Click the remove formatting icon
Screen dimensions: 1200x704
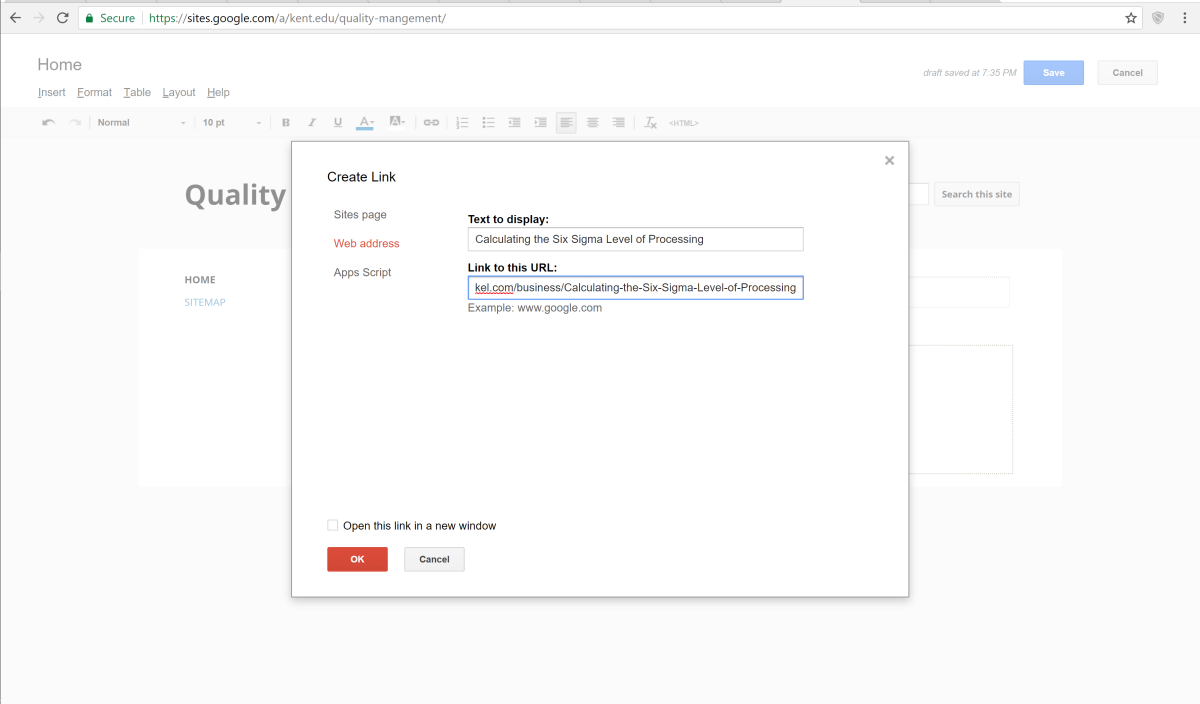[x=650, y=123]
